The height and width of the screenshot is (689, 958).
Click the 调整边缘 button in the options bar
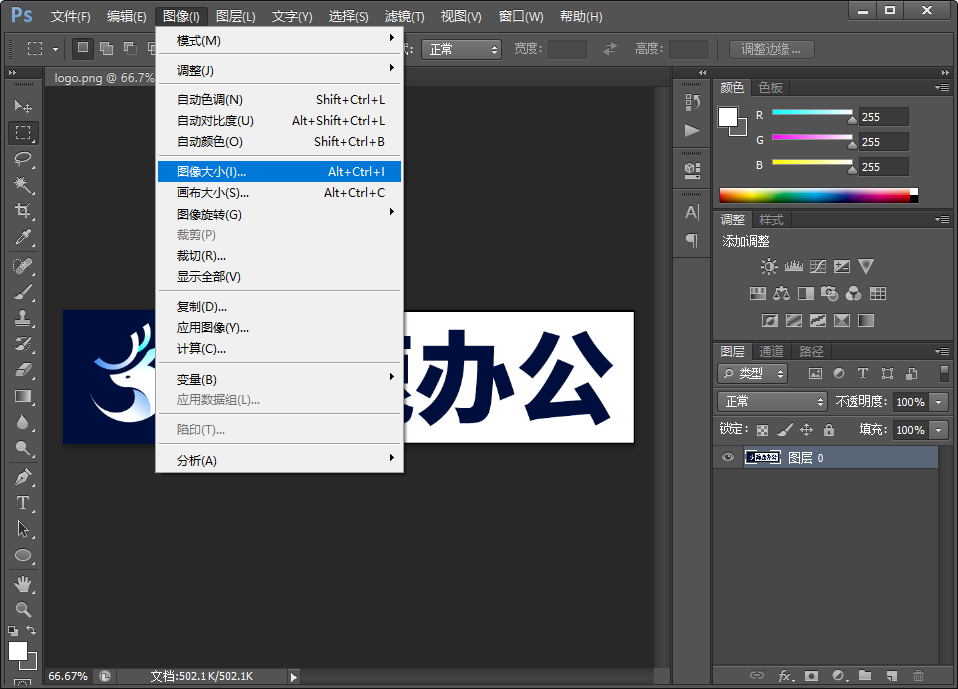pyautogui.click(x=774, y=48)
